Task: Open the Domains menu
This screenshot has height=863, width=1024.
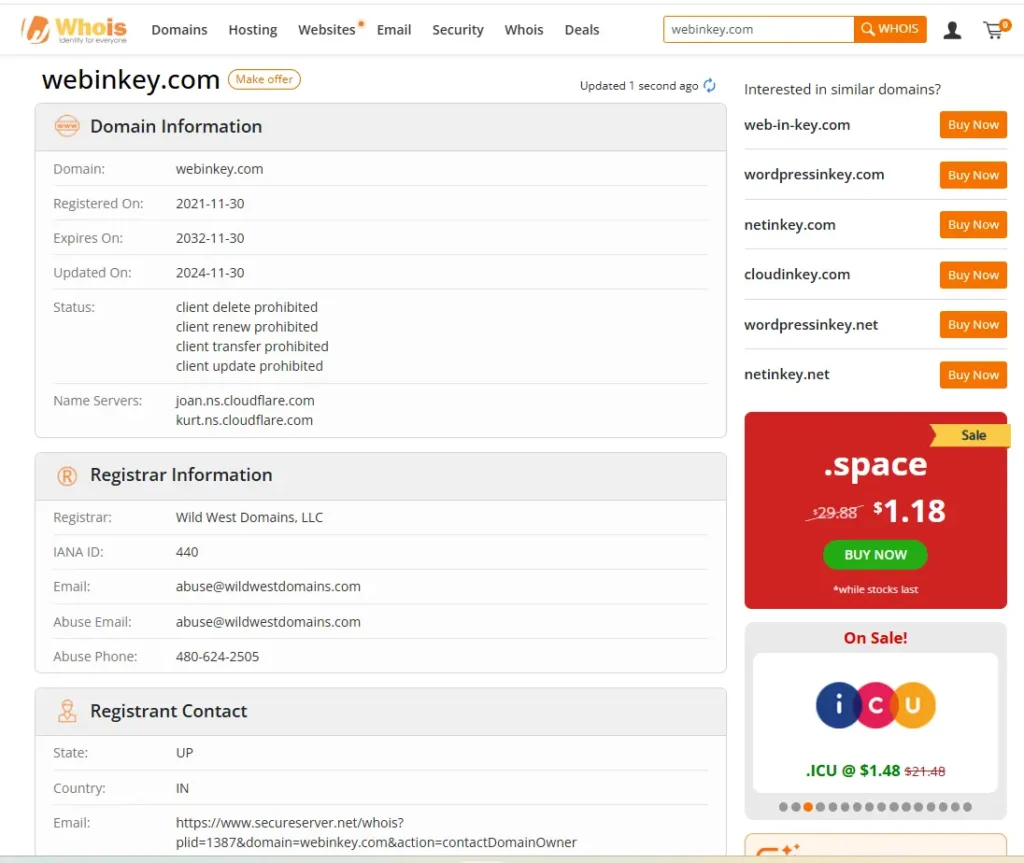Action: (x=179, y=30)
